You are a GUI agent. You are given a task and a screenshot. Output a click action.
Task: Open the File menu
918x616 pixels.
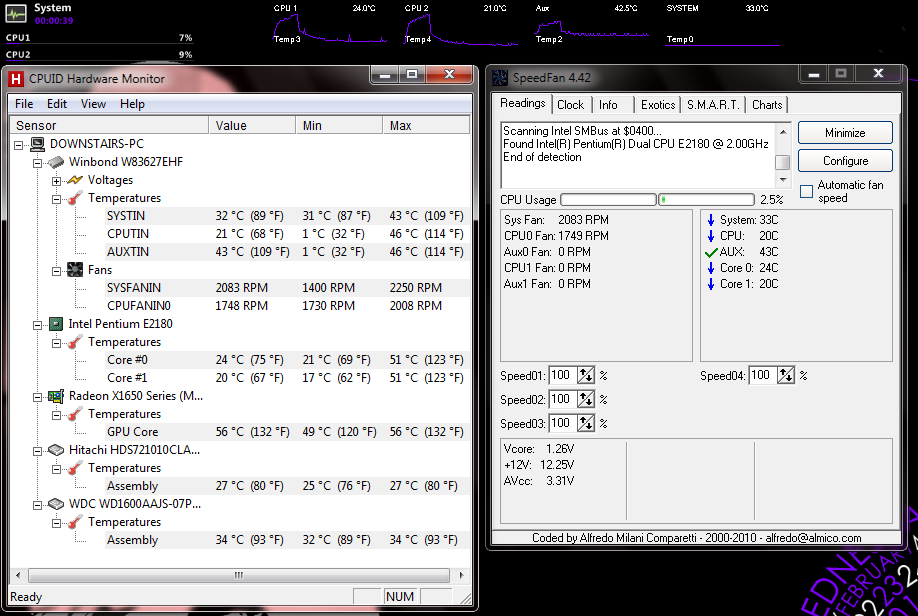pos(24,104)
